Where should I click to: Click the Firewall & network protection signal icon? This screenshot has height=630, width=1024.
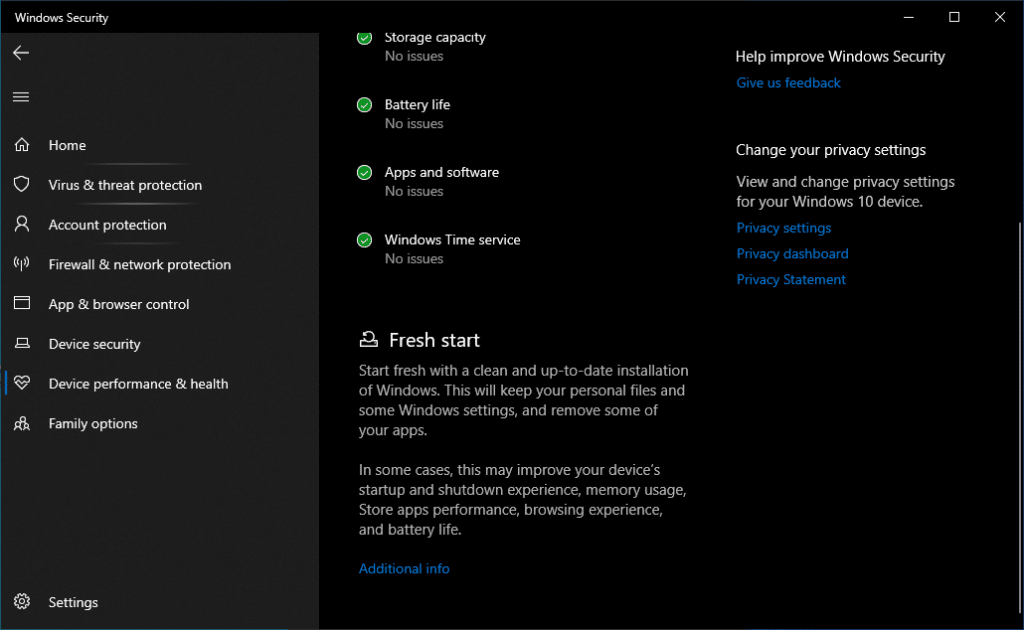tap(21, 264)
